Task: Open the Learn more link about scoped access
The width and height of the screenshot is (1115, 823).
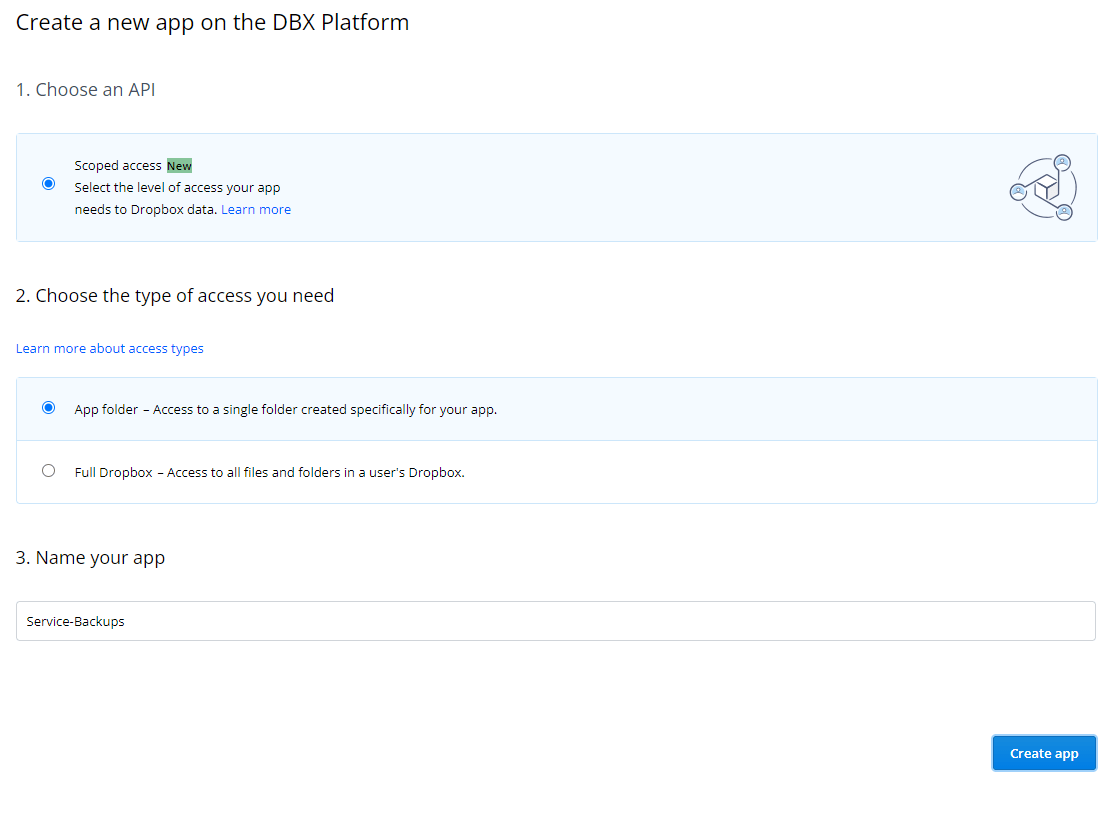Action: tap(256, 209)
